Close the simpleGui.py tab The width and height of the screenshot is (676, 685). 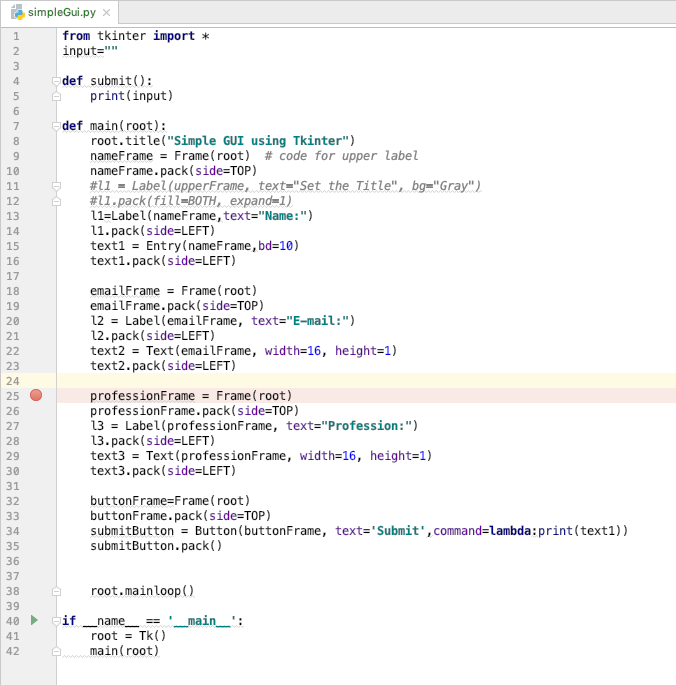[x=106, y=13]
